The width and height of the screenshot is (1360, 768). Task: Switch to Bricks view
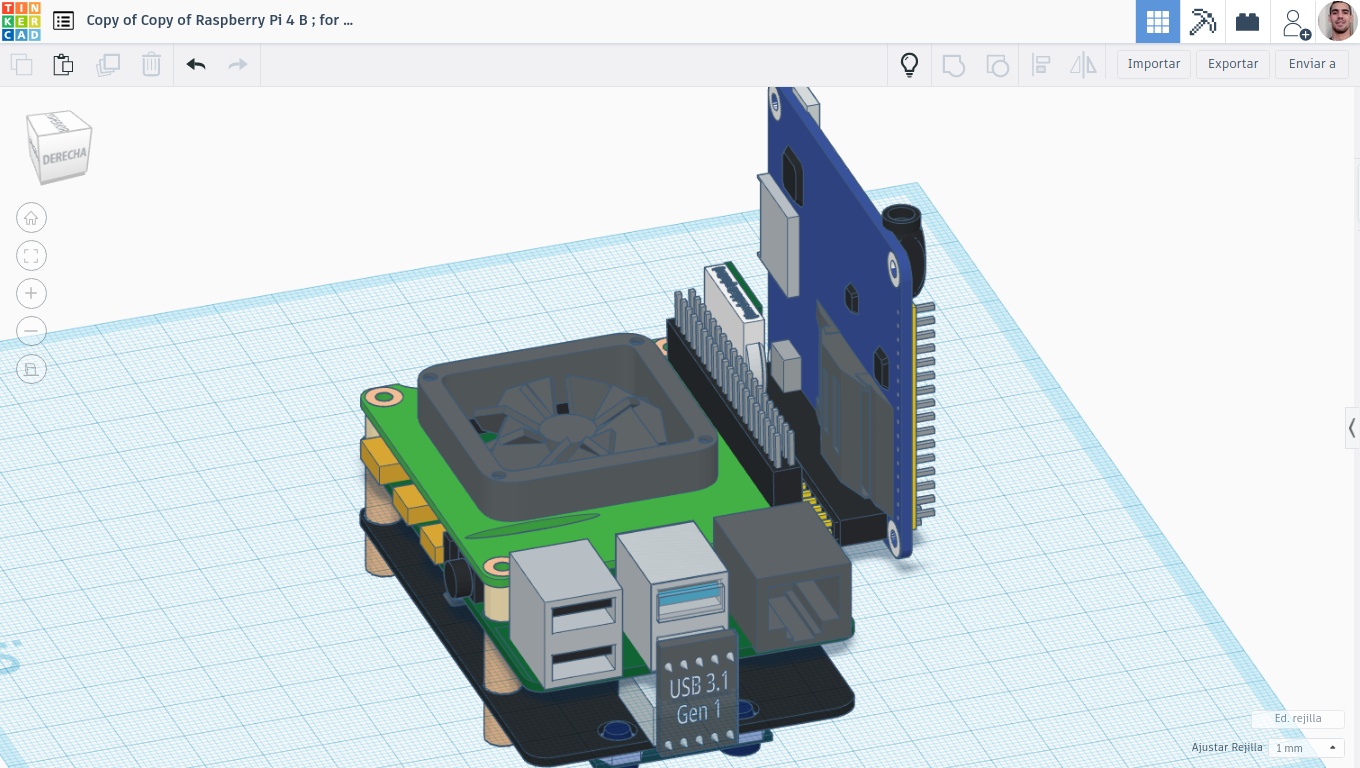click(x=1247, y=21)
